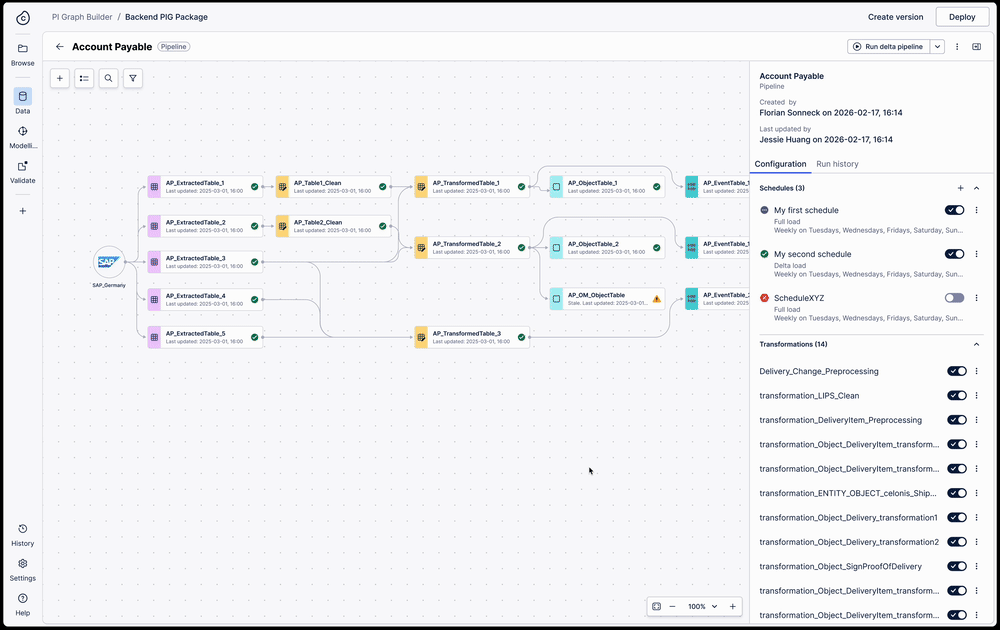
Task: Turn off the My second schedule toggle
Action: pos(953,254)
